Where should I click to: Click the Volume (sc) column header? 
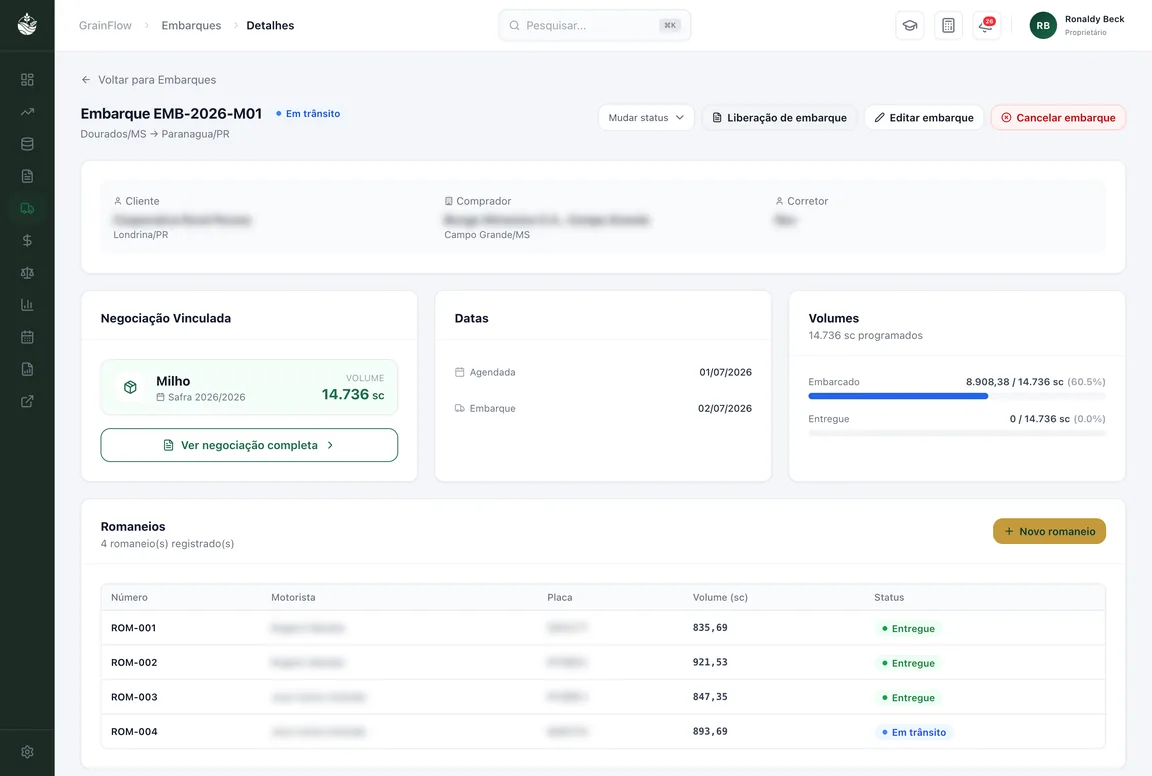coord(720,597)
